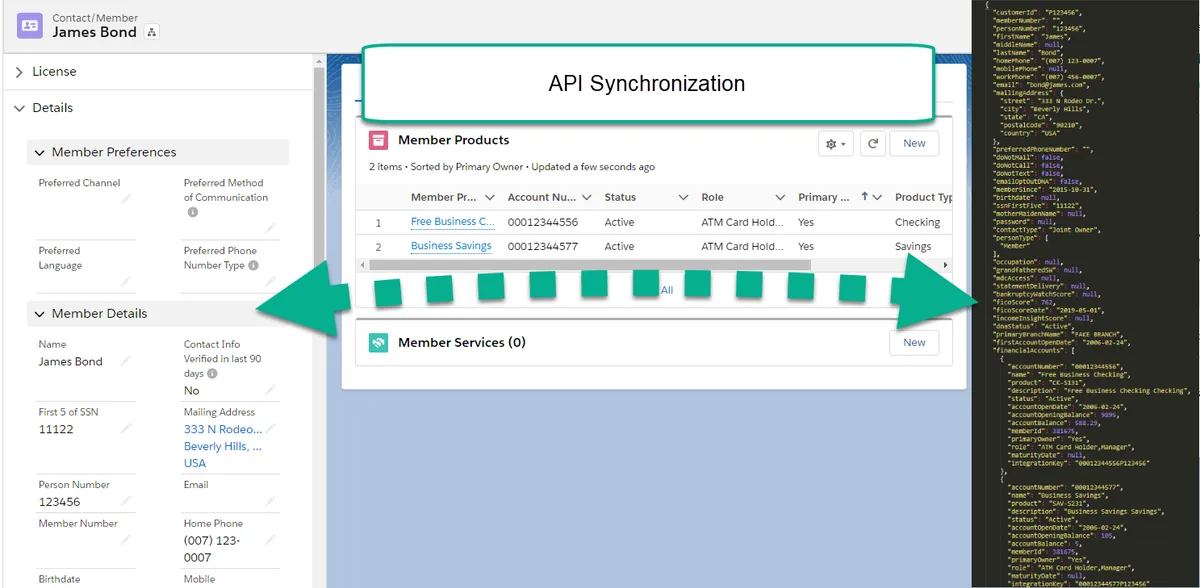Viewport: 1200px width, 588px height.
Task: Edit the Preferred Channel field pencil
Action: tap(126, 199)
